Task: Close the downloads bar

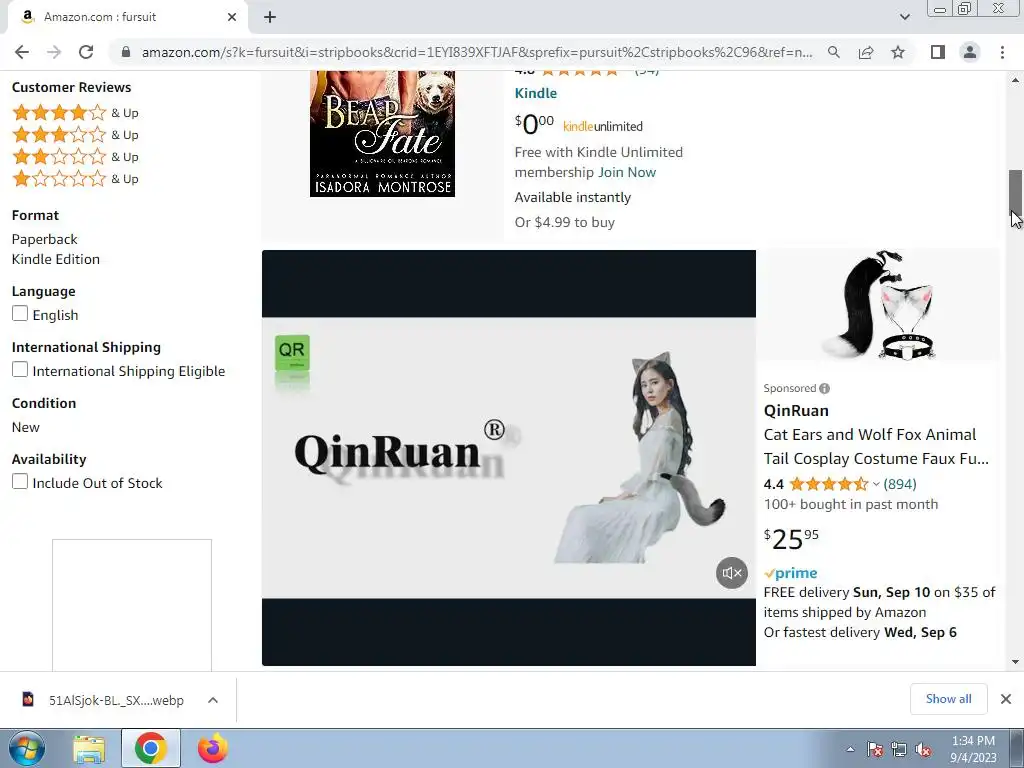Action: point(1006,699)
